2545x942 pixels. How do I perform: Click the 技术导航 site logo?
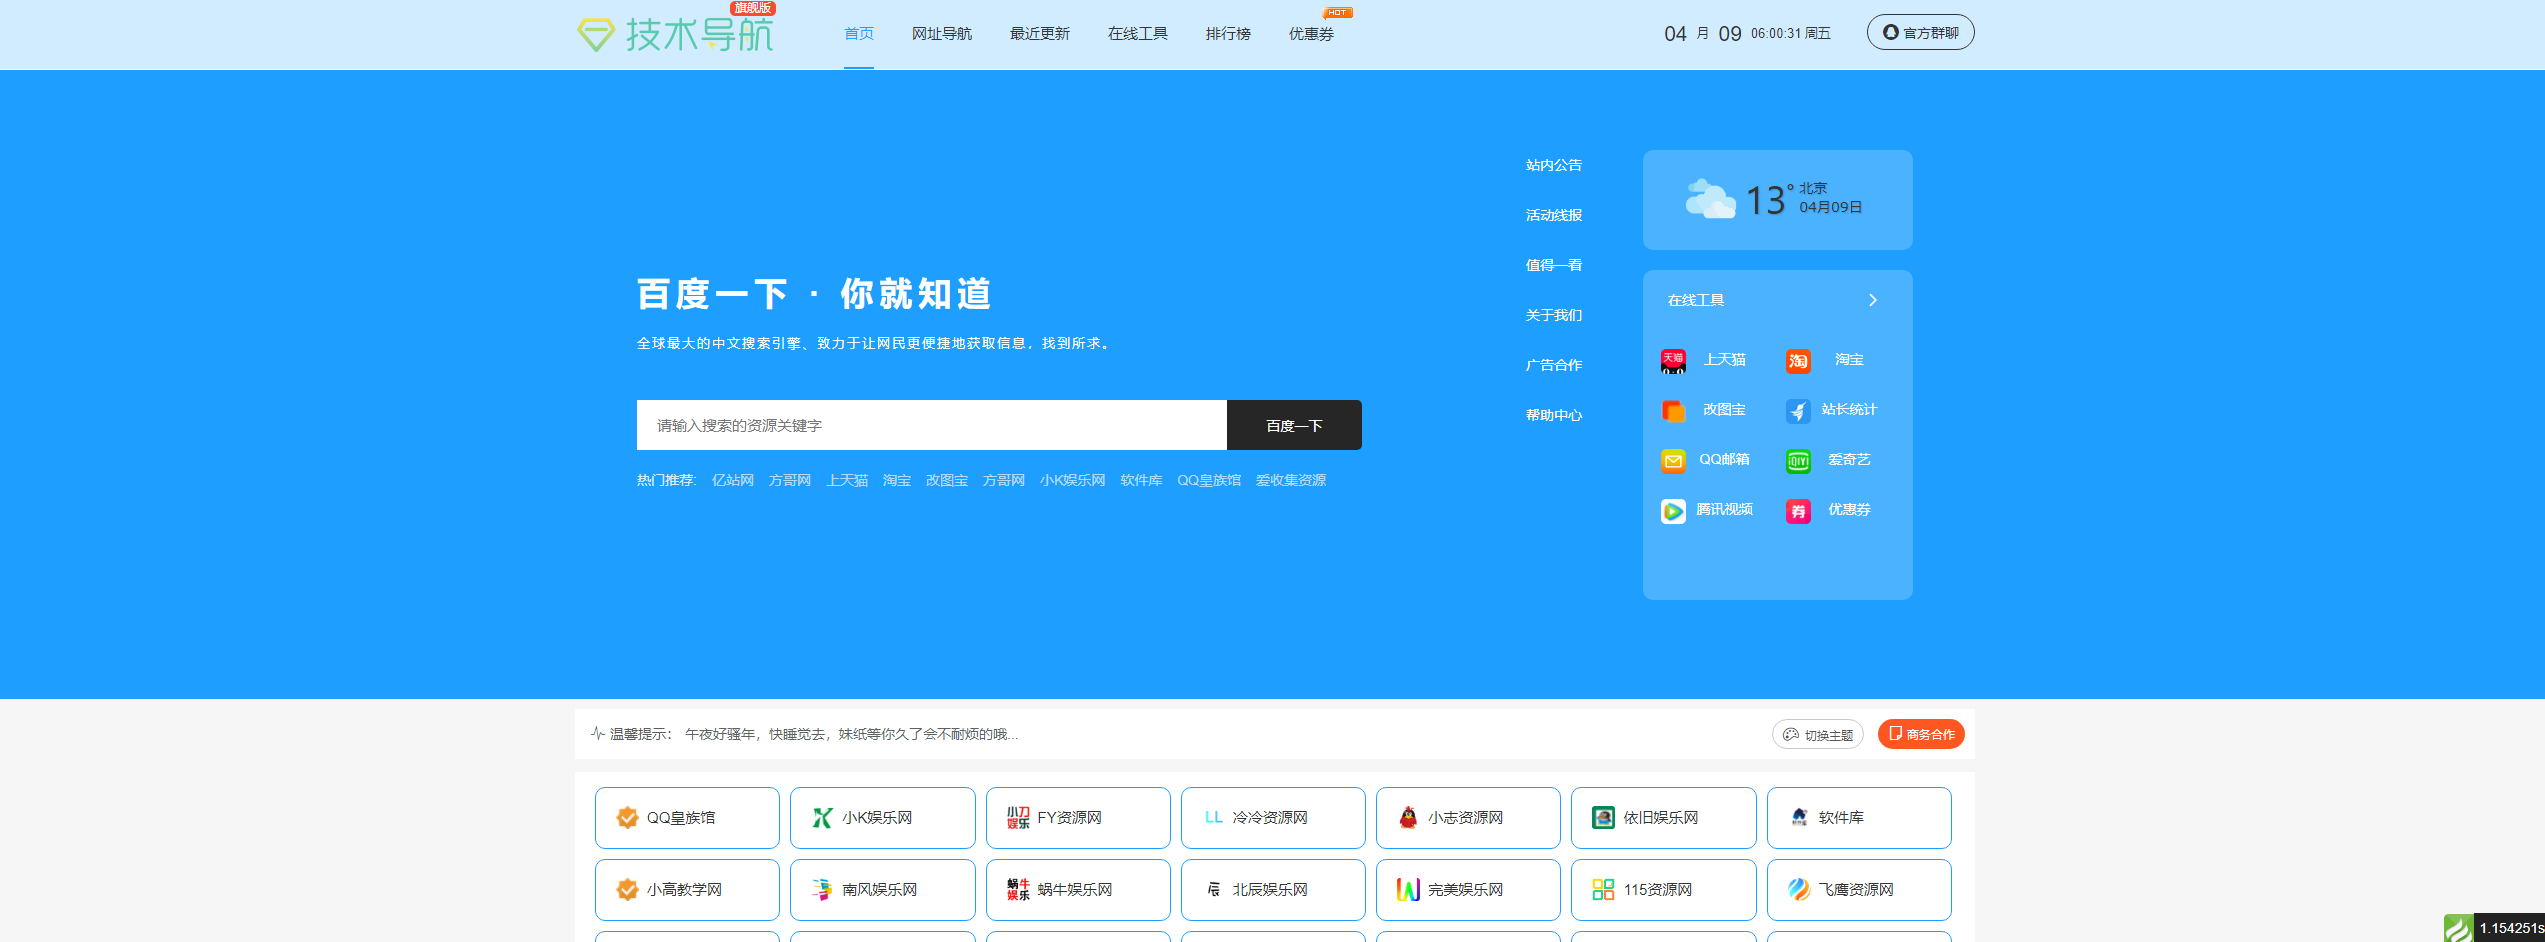click(x=676, y=34)
